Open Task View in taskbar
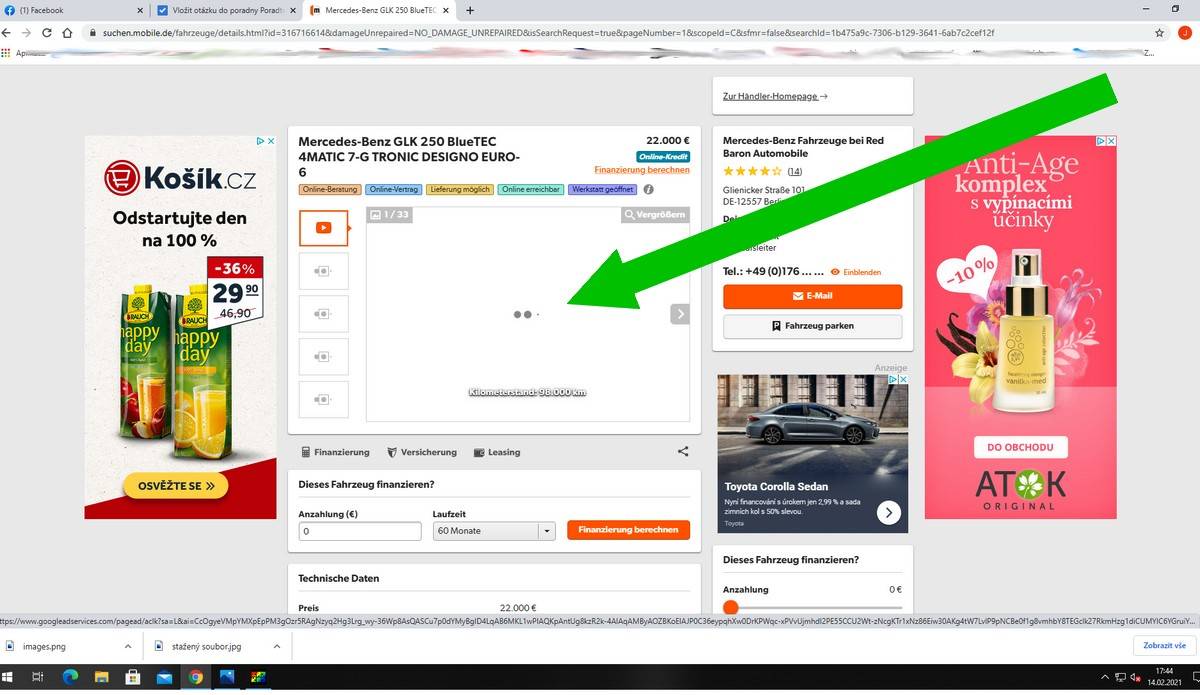 39,677
